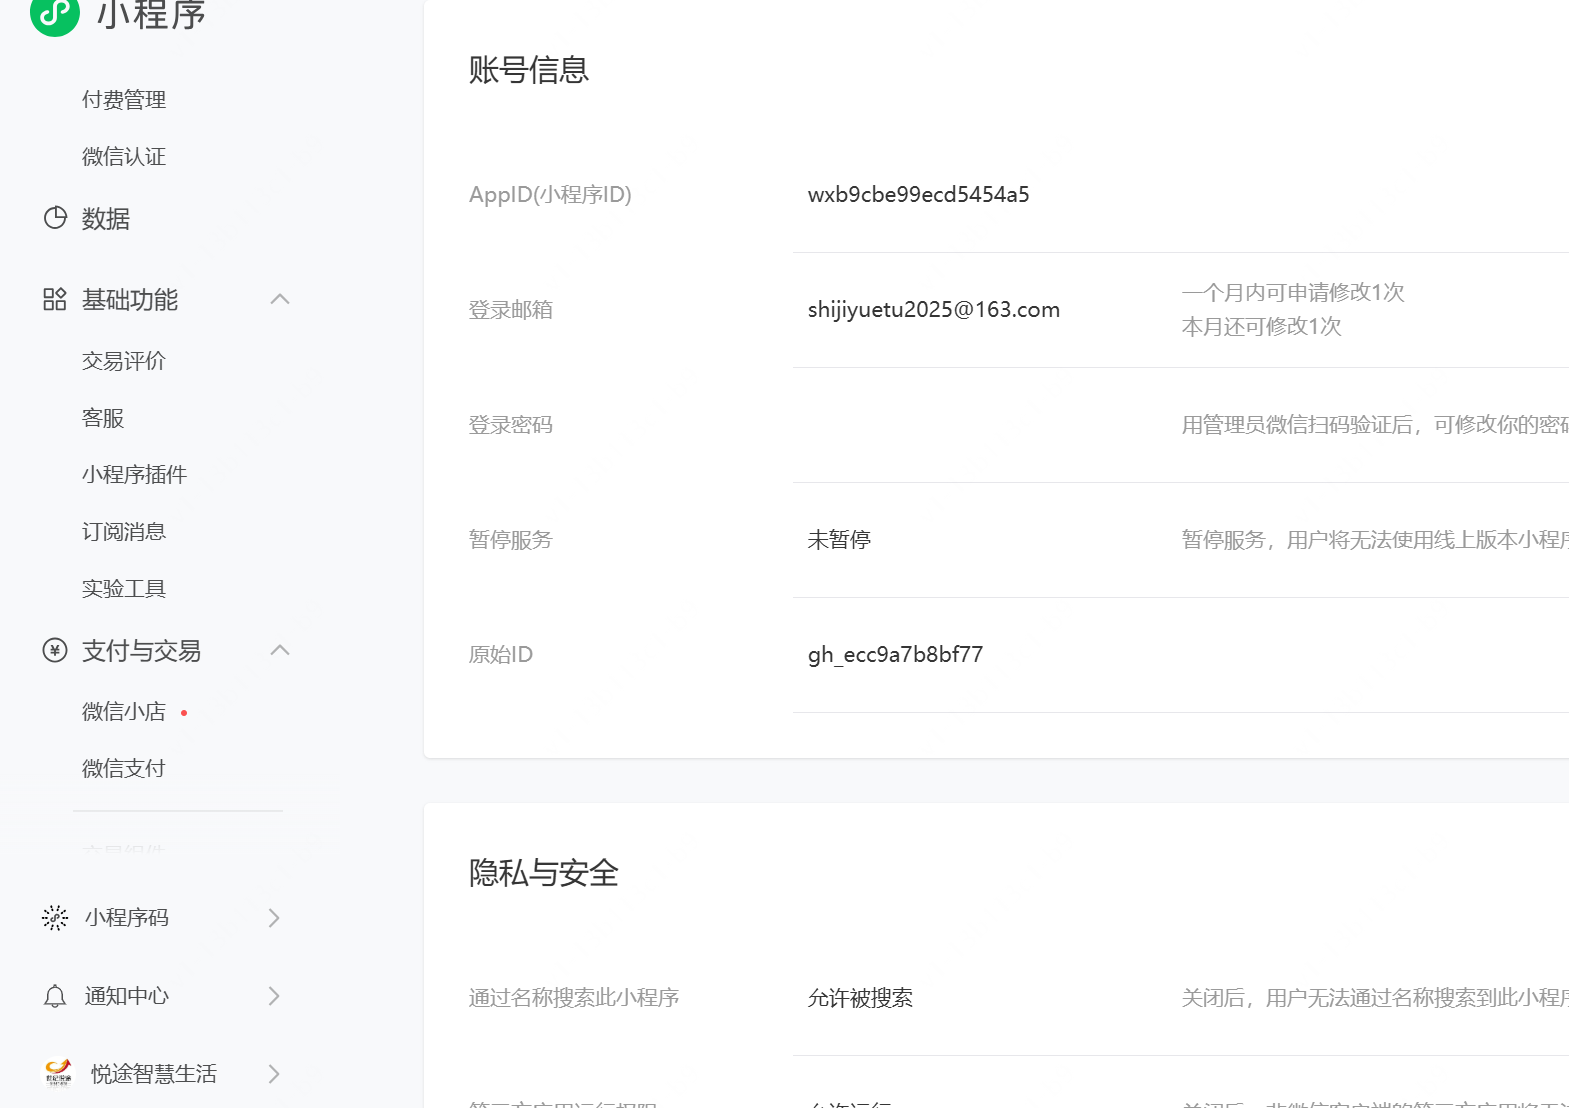The height and width of the screenshot is (1108, 1569).
Task: Click the 暂停服务 label
Action: pos(511,540)
